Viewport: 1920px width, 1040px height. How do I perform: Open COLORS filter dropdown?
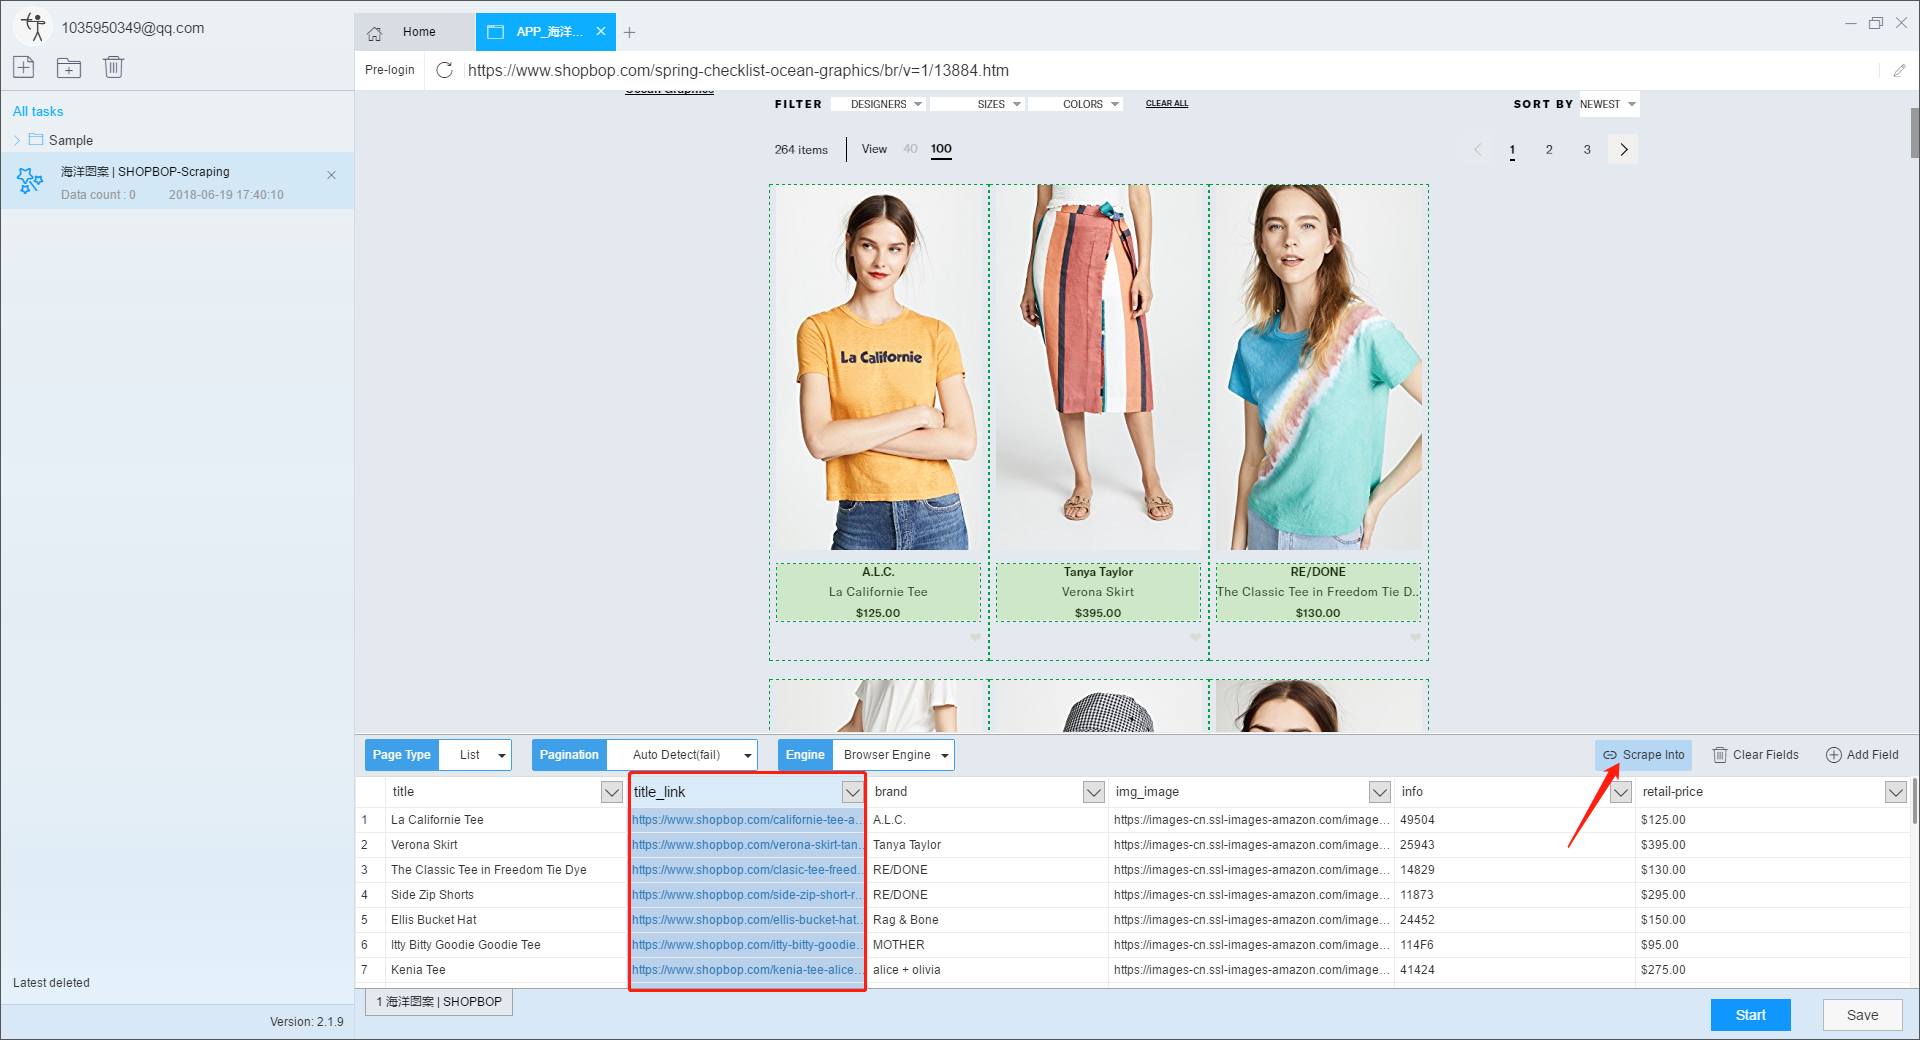(x=1076, y=104)
